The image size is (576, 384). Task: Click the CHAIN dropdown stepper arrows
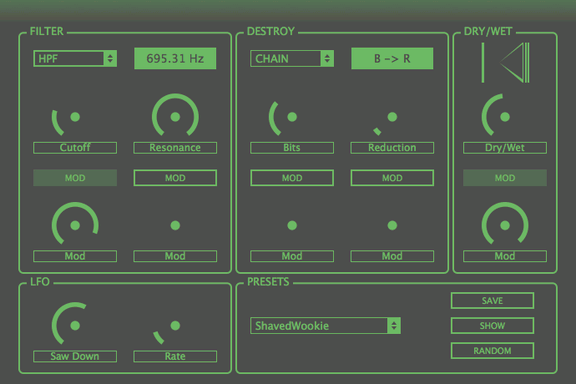click(x=327, y=58)
